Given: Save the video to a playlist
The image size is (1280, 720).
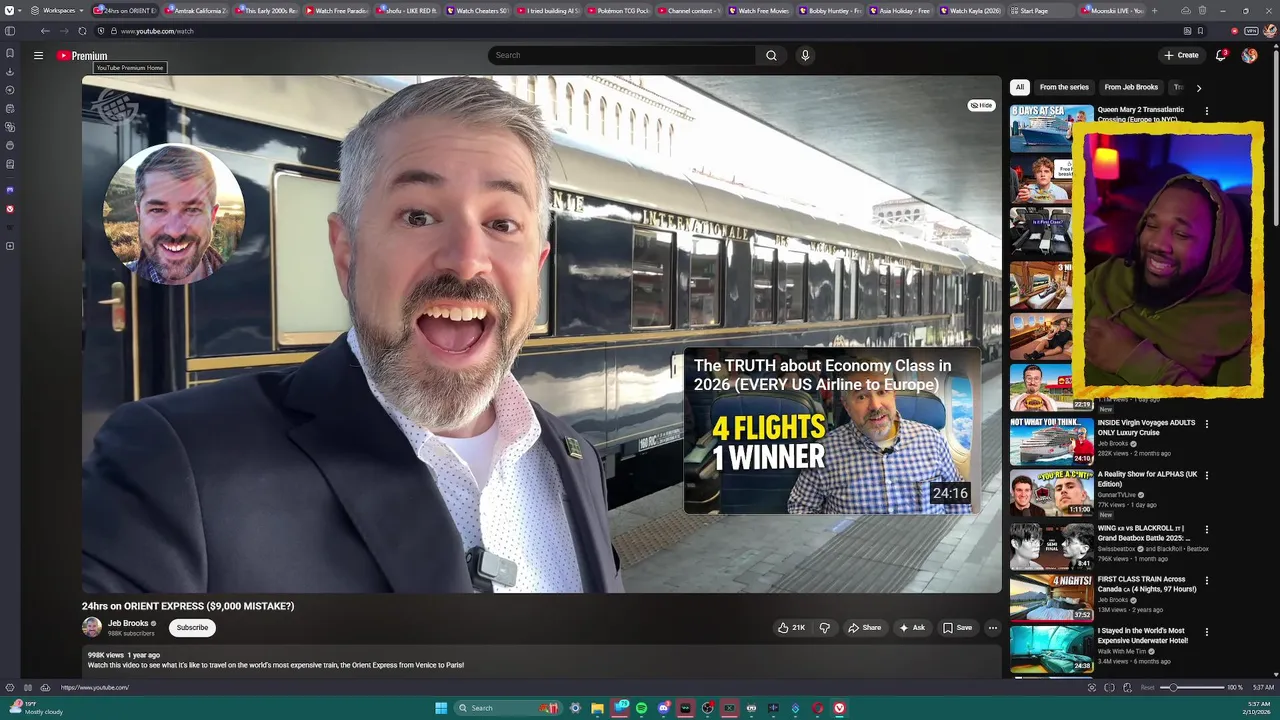Looking at the screenshot, I should [957, 628].
